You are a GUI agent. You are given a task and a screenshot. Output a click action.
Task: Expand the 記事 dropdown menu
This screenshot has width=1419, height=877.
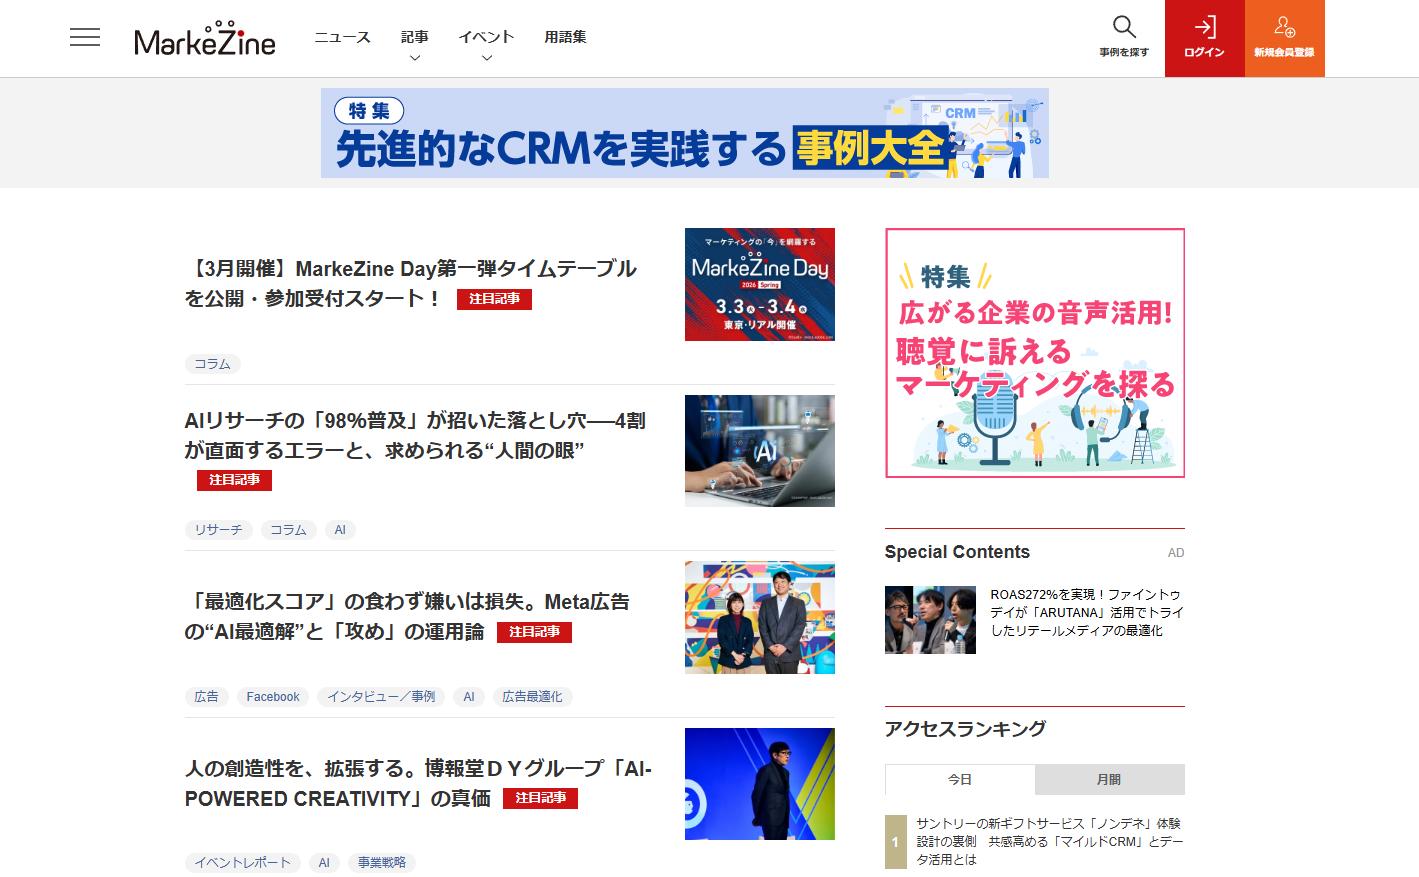[414, 44]
